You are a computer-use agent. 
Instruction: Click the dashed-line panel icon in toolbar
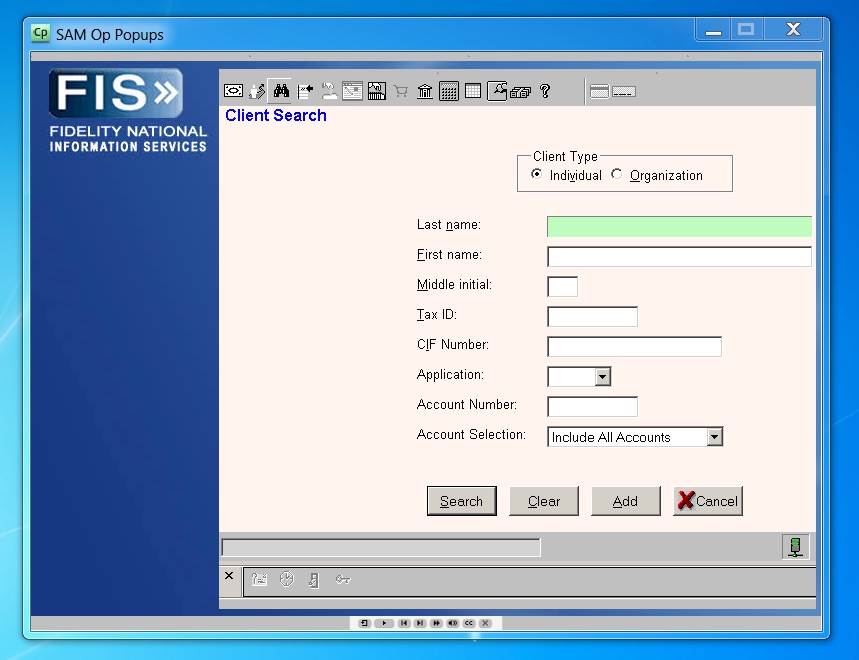[623, 91]
